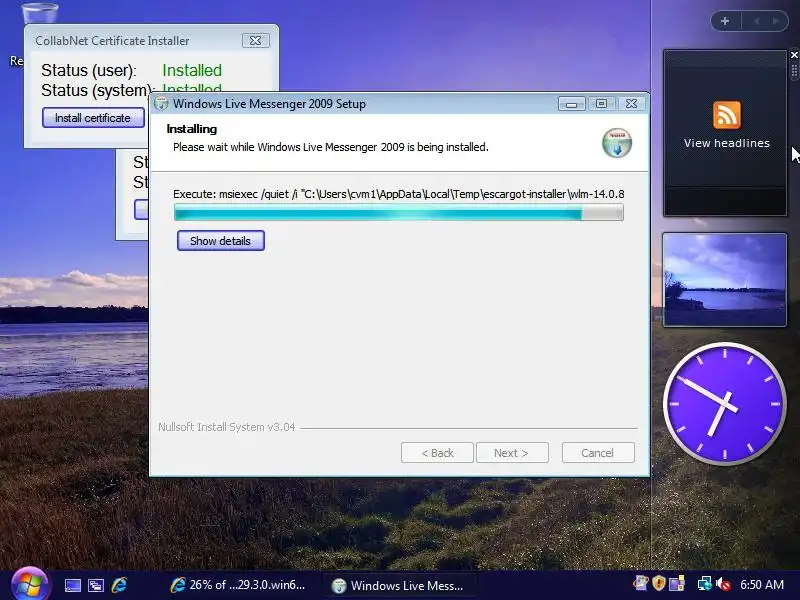Open the network connection tray icon
Screen dimensions: 800x600
point(705,583)
